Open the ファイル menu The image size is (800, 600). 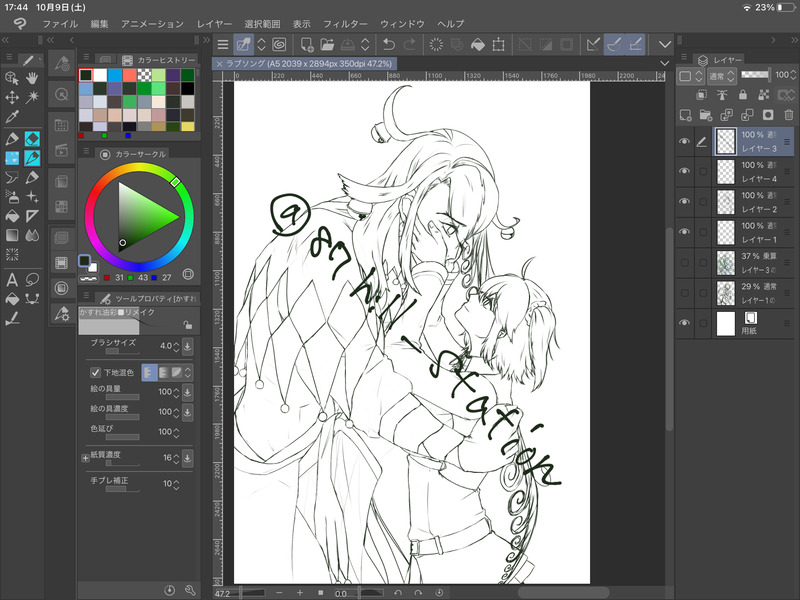pos(60,23)
